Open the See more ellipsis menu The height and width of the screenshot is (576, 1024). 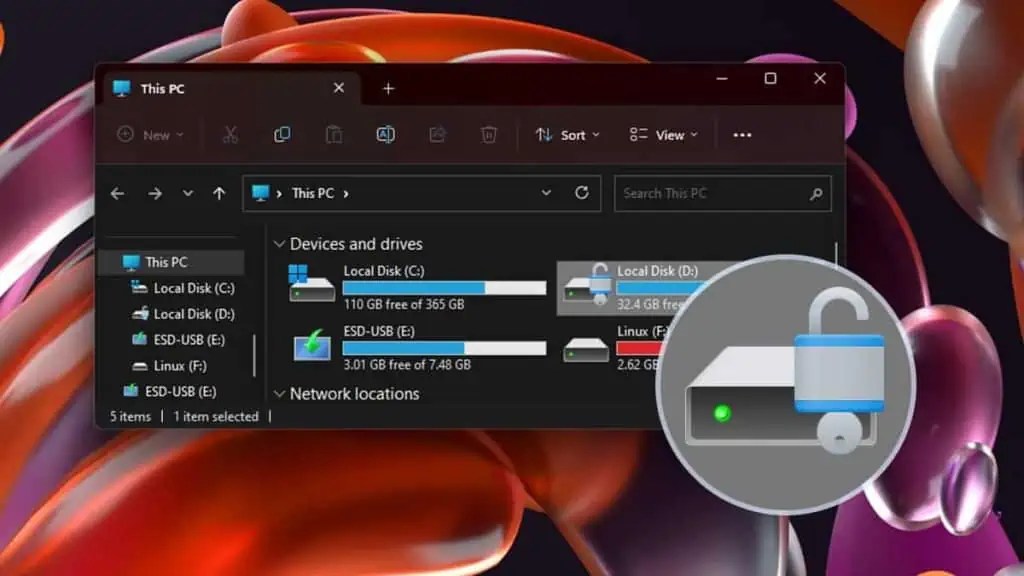(741, 134)
